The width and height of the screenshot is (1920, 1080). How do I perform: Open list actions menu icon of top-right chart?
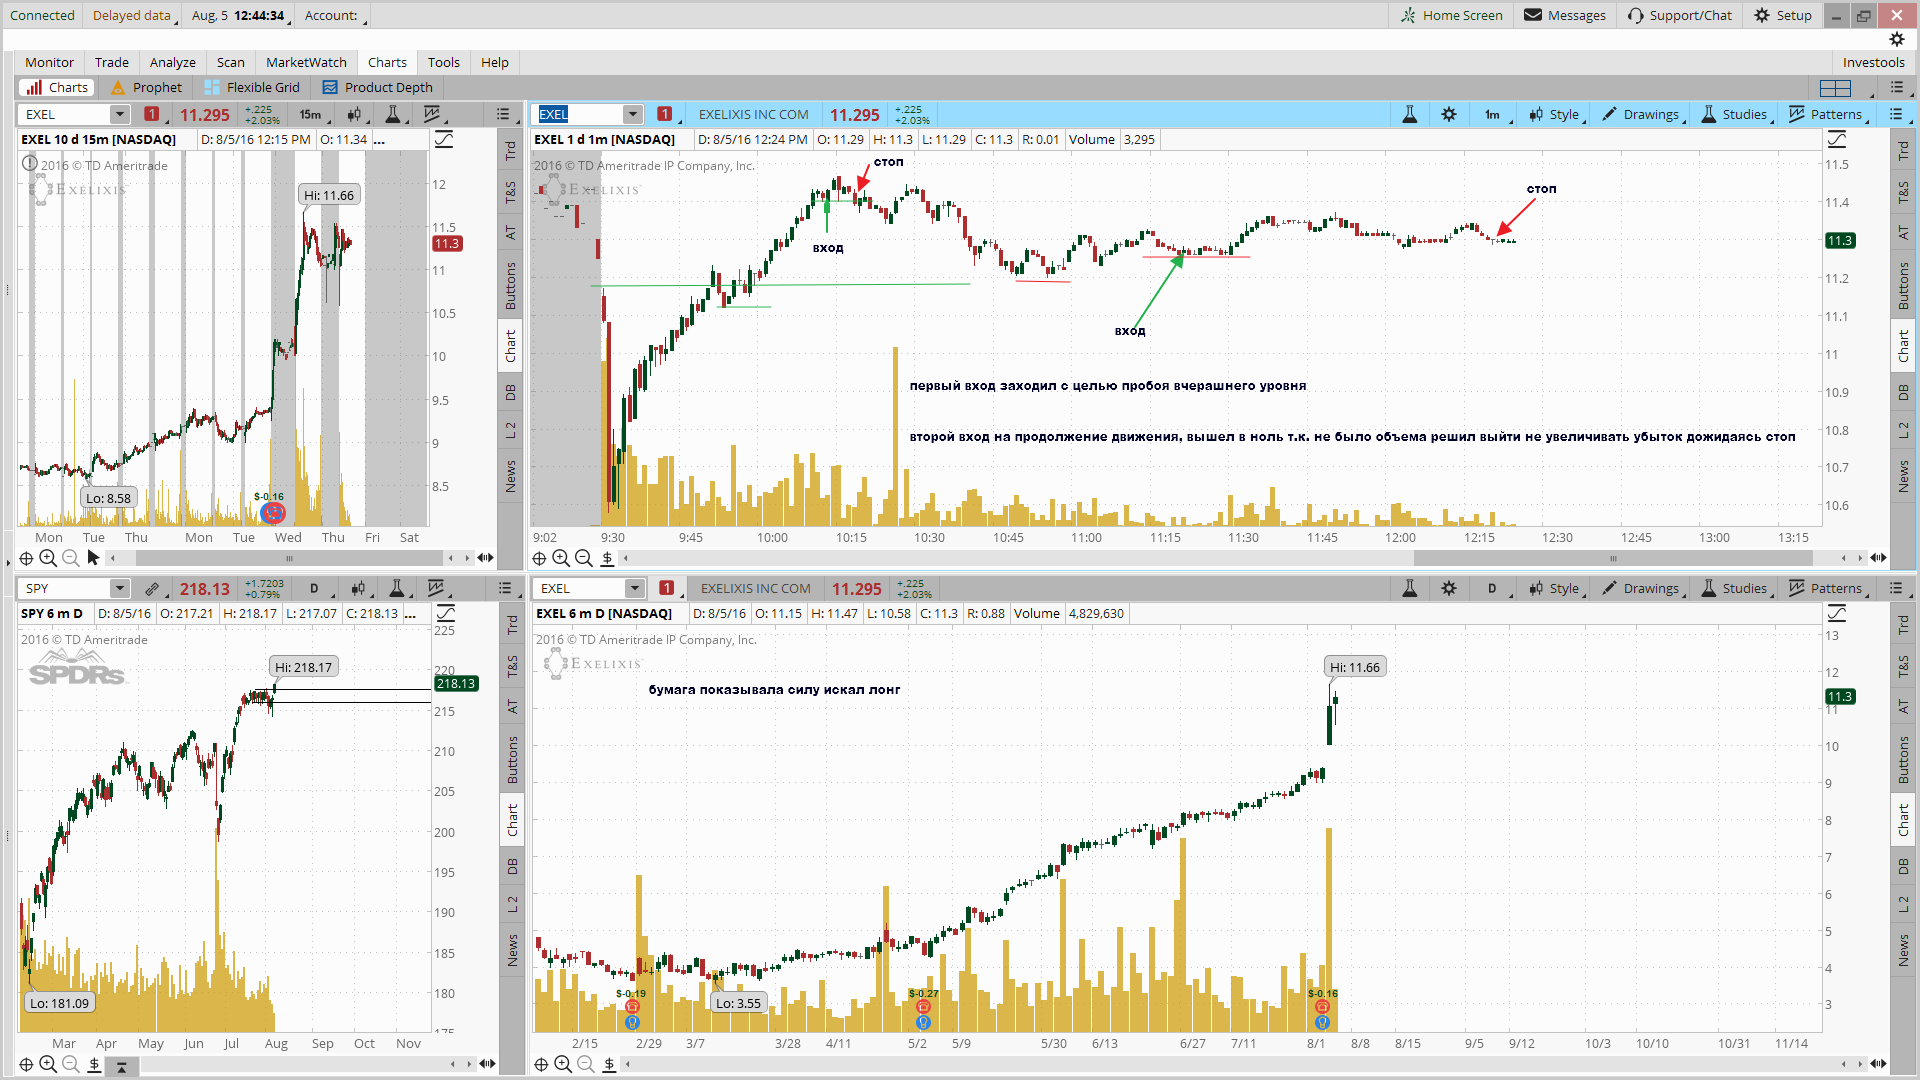(x=1896, y=115)
